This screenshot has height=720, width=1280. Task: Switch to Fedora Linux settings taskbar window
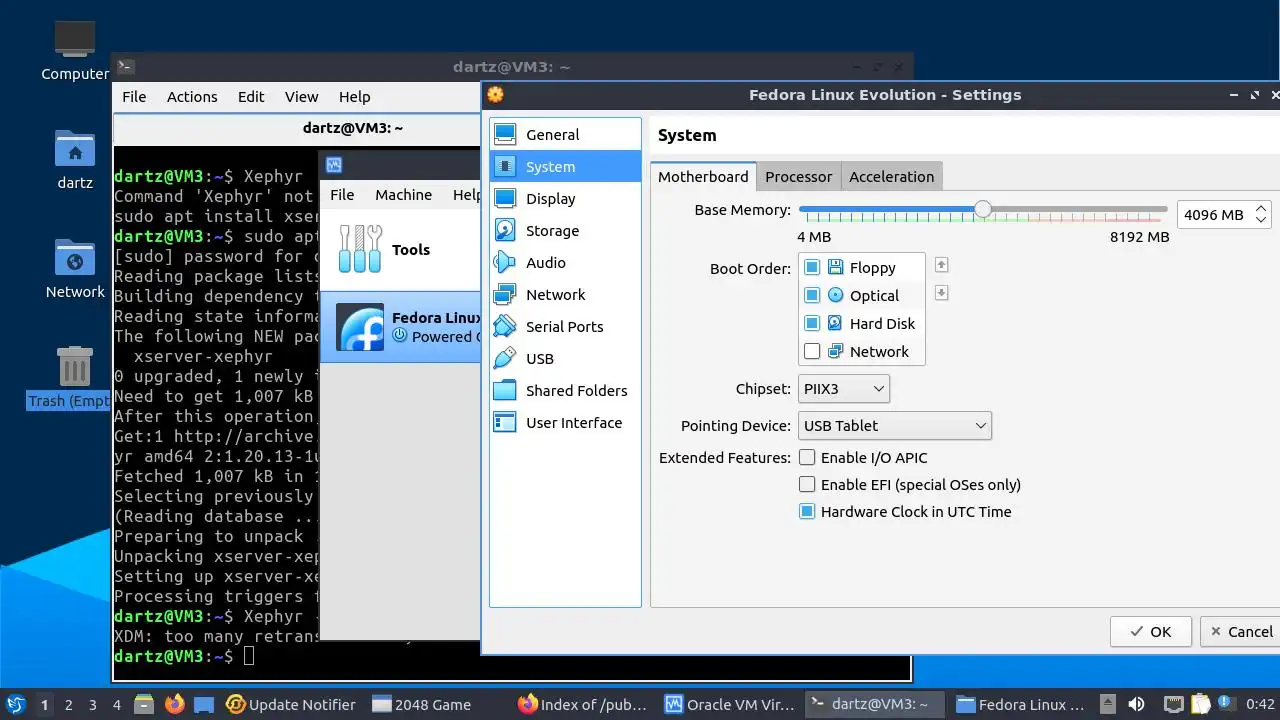(1022, 704)
